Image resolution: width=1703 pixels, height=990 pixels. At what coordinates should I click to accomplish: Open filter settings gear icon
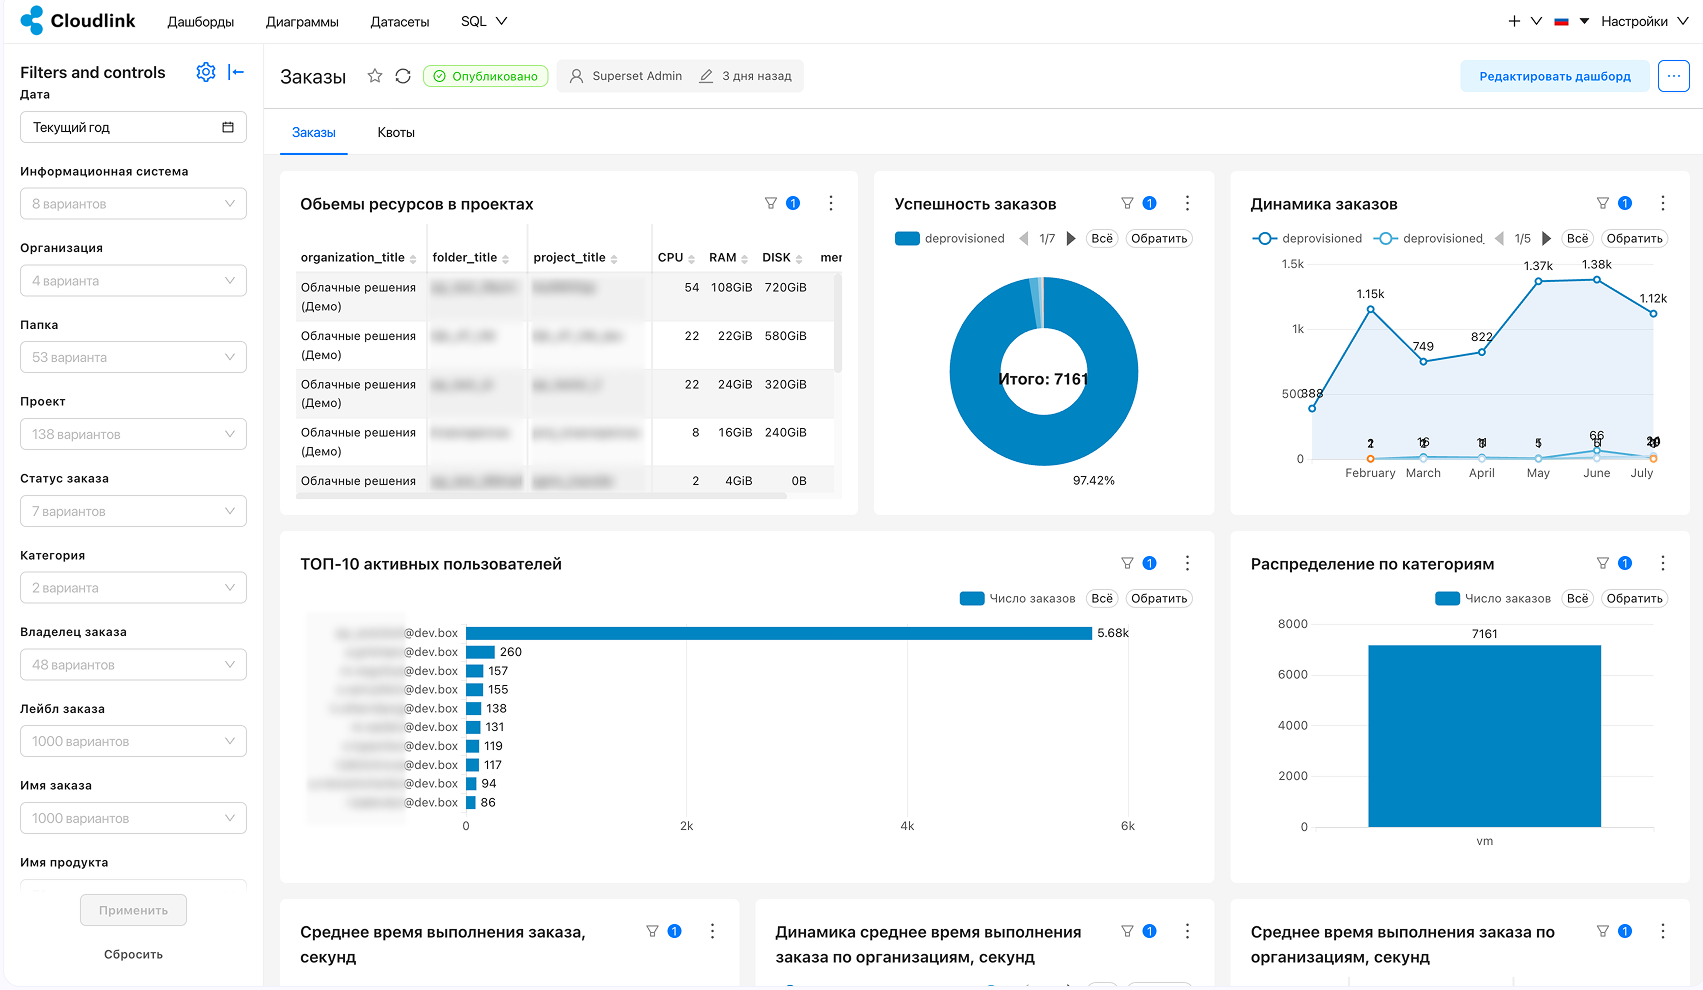coord(206,72)
